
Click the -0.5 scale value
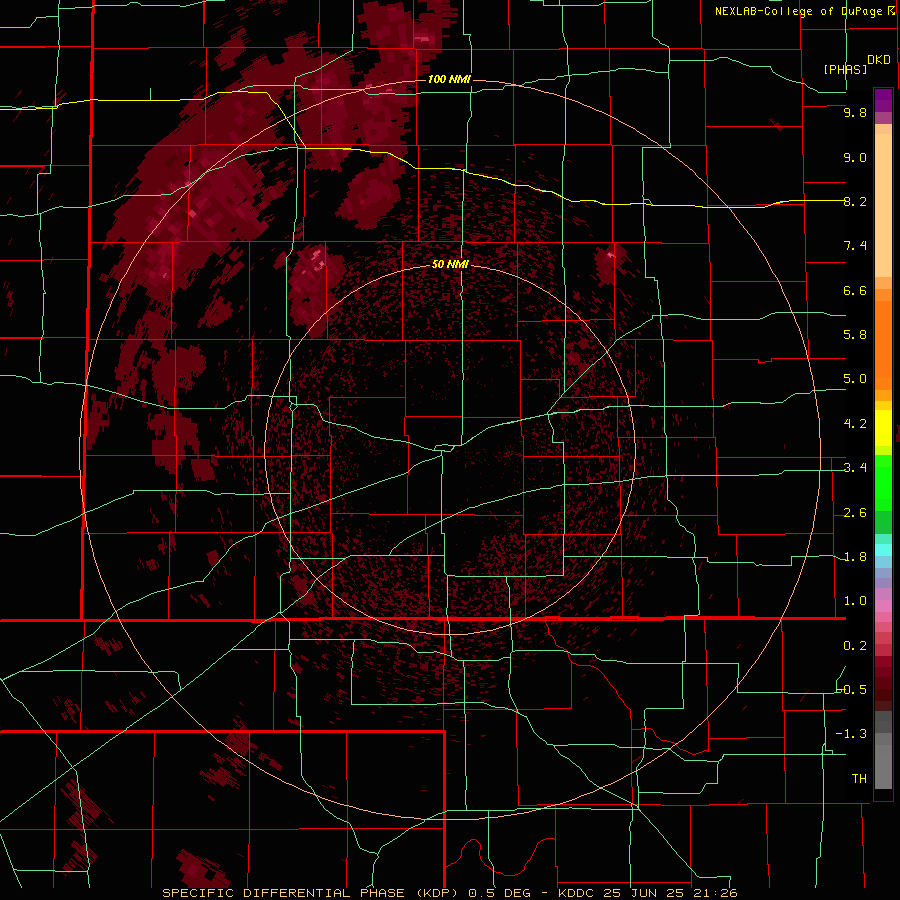[852, 690]
